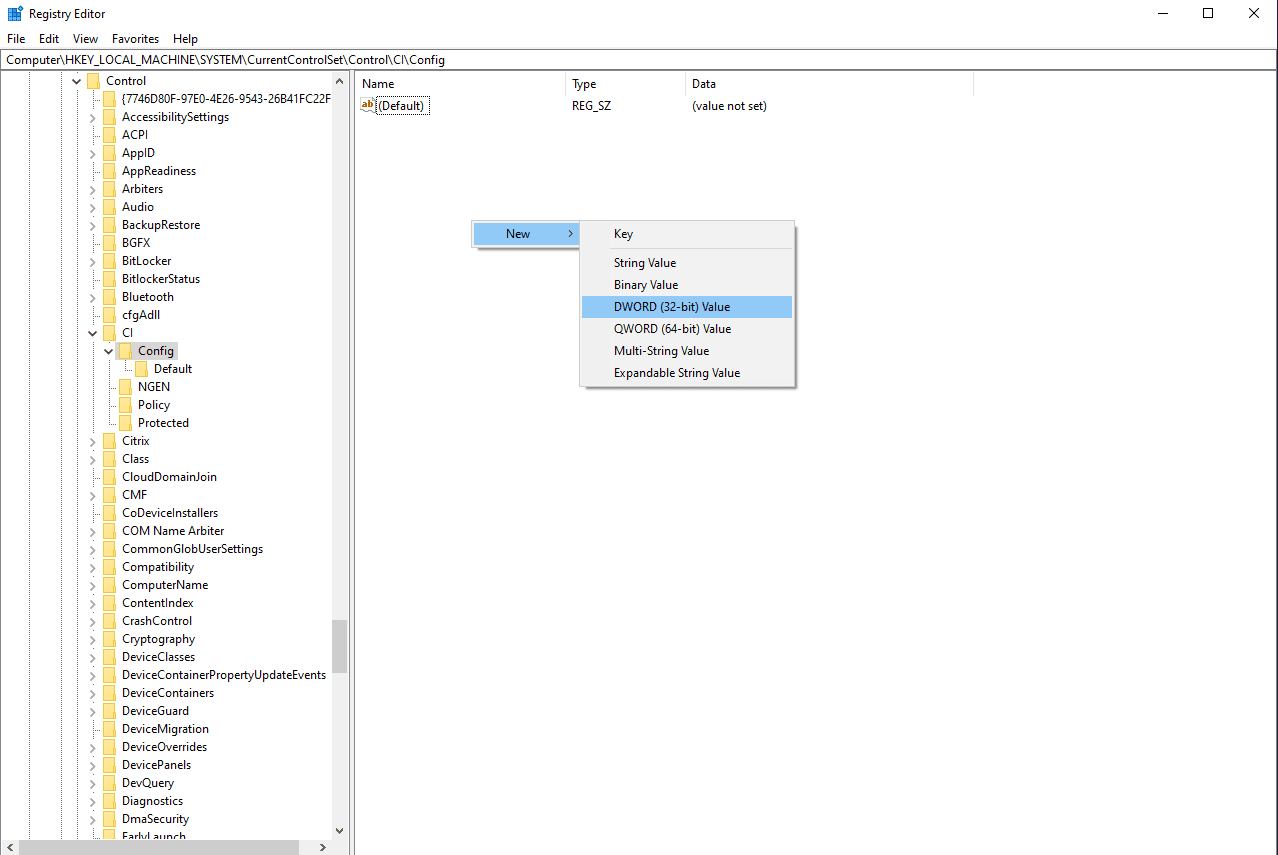
Task: Collapse the CI key tree node
Action: tap(93, 333)
